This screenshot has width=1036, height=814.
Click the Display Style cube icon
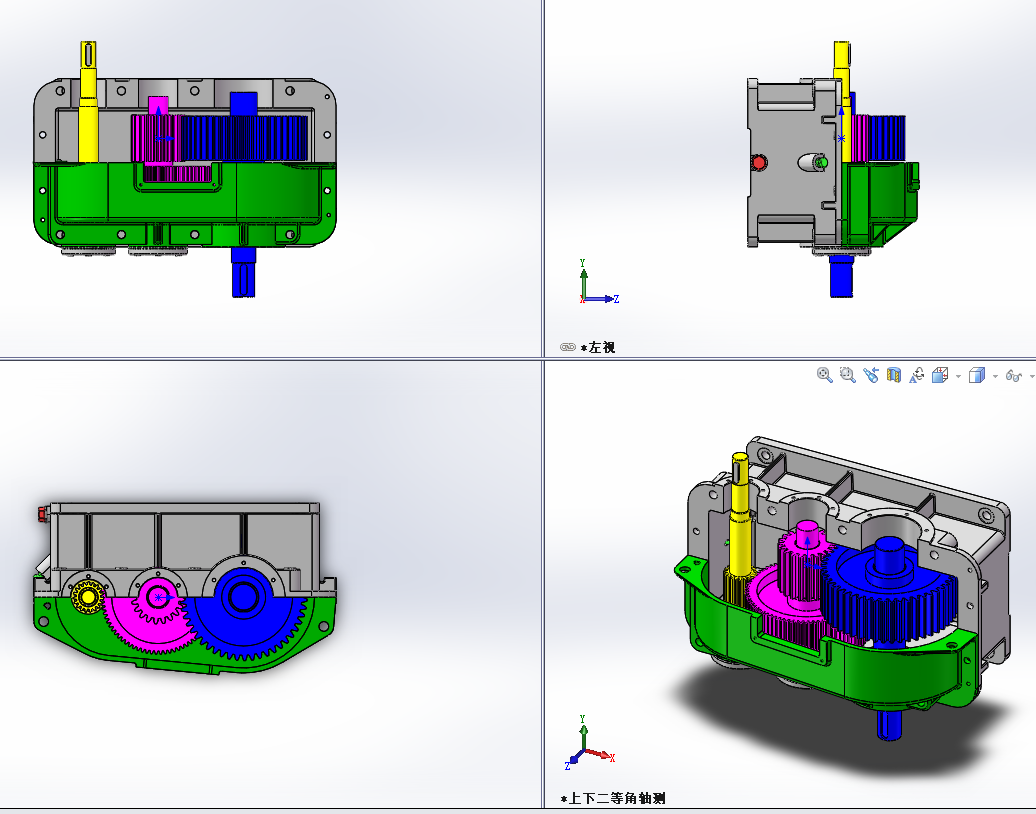tap(977, 375)
